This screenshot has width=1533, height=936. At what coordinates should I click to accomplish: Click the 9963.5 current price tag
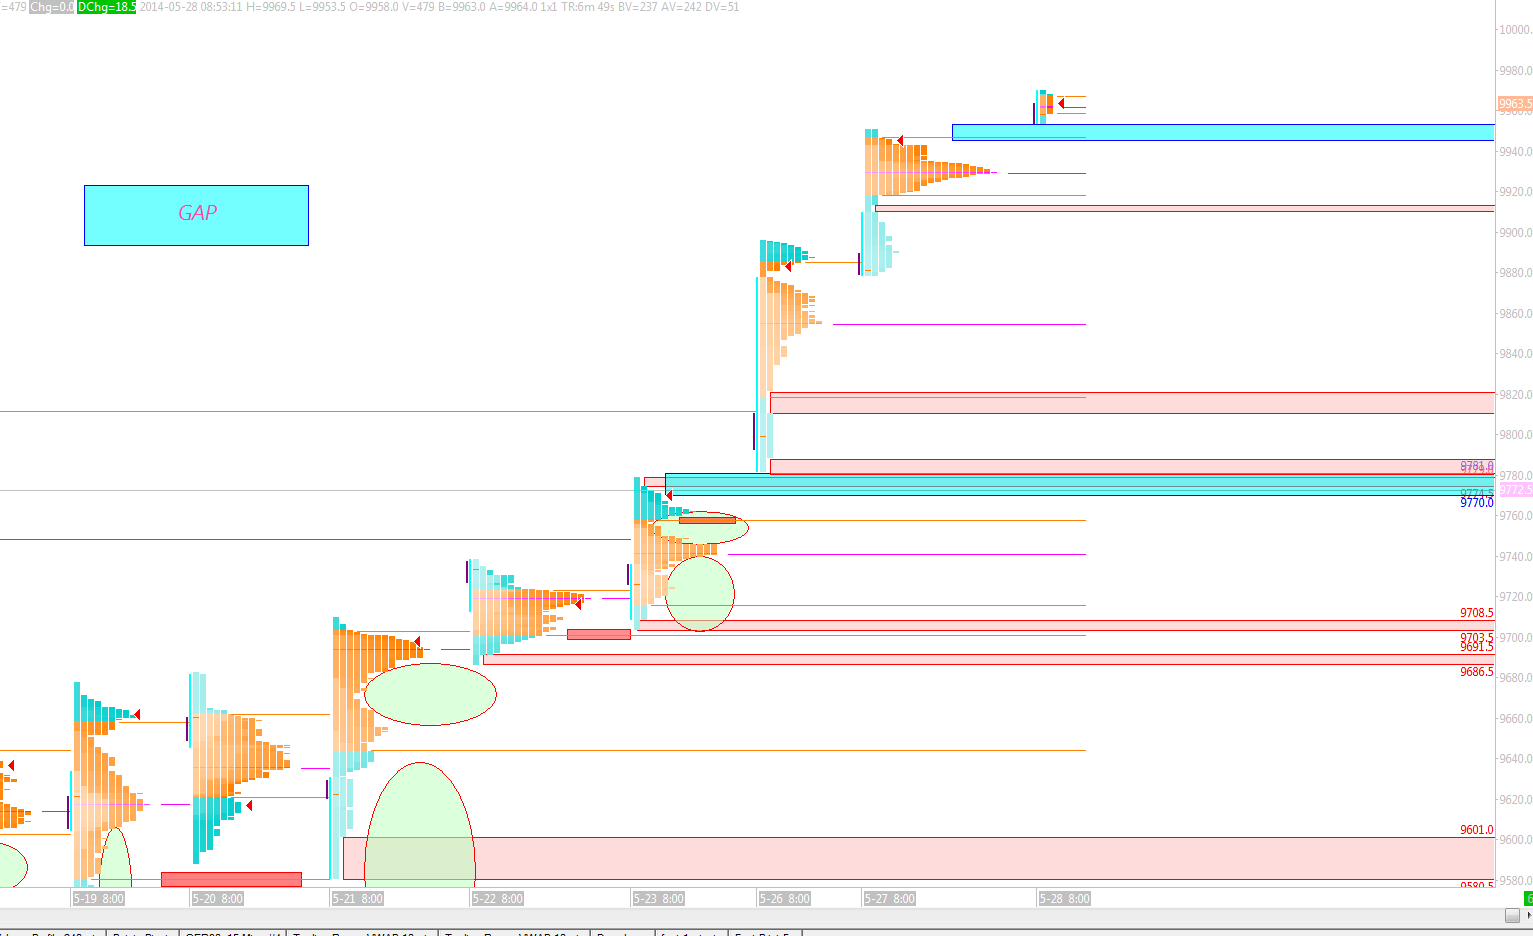coord(1515,103)
